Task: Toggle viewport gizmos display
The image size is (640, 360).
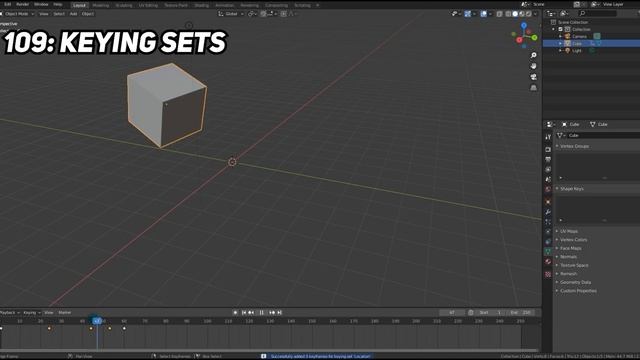Action: click(468, 14)
